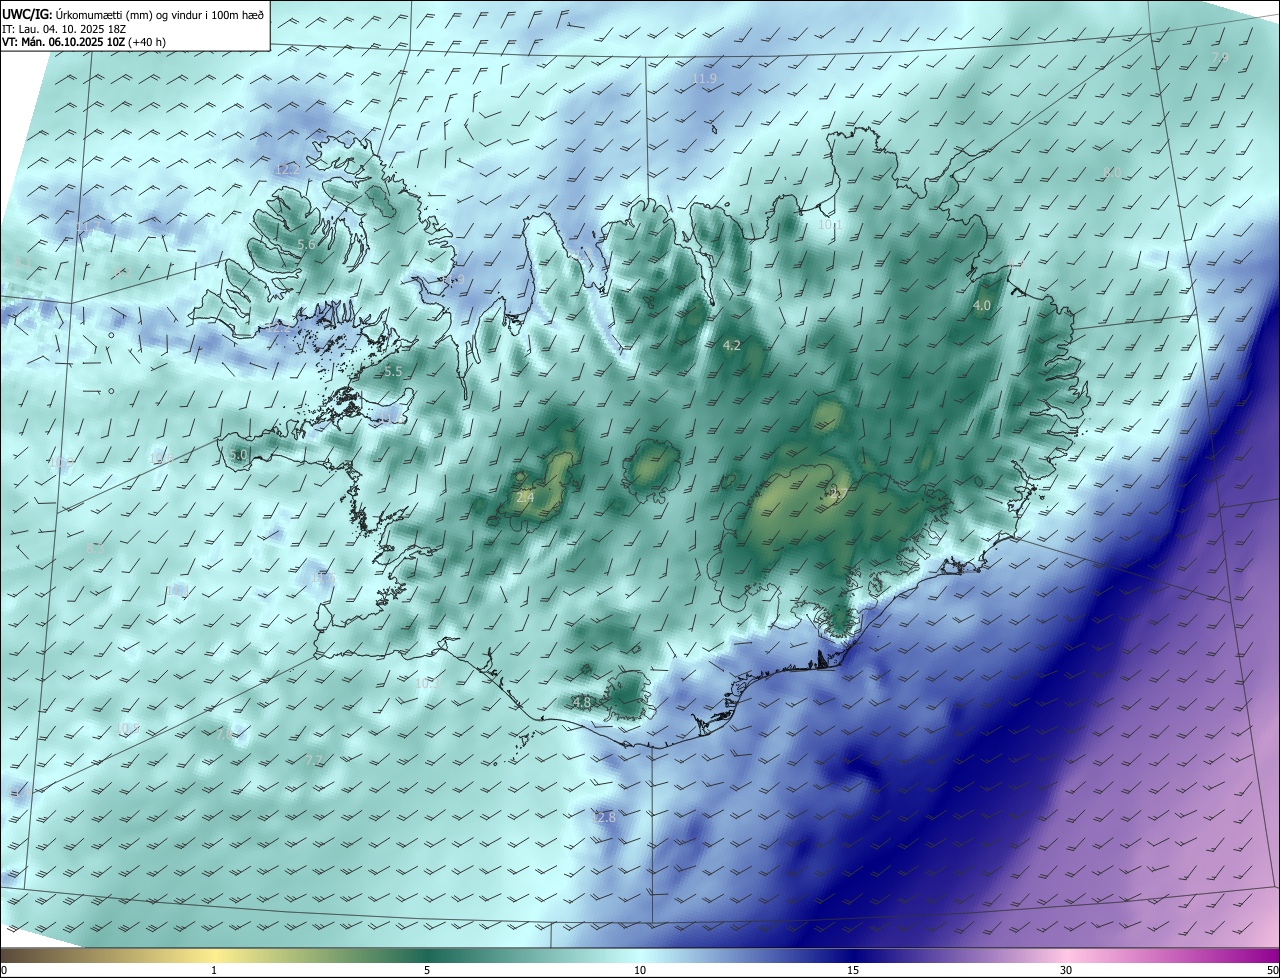The image size is (1280, 978).
Task: Click the 5.0 value on Snæfellsnes peninsula
Action: [237, 454]
